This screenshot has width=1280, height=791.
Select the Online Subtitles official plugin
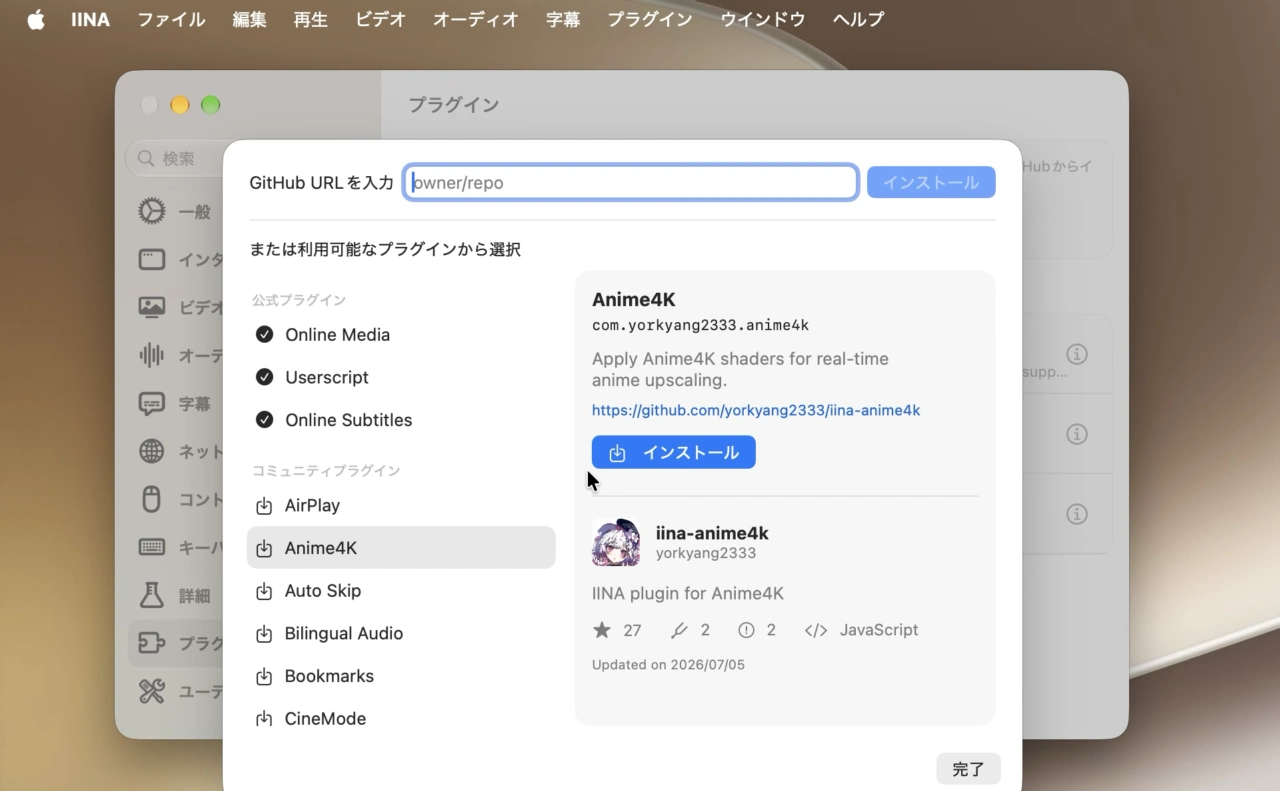pos(401,420)
